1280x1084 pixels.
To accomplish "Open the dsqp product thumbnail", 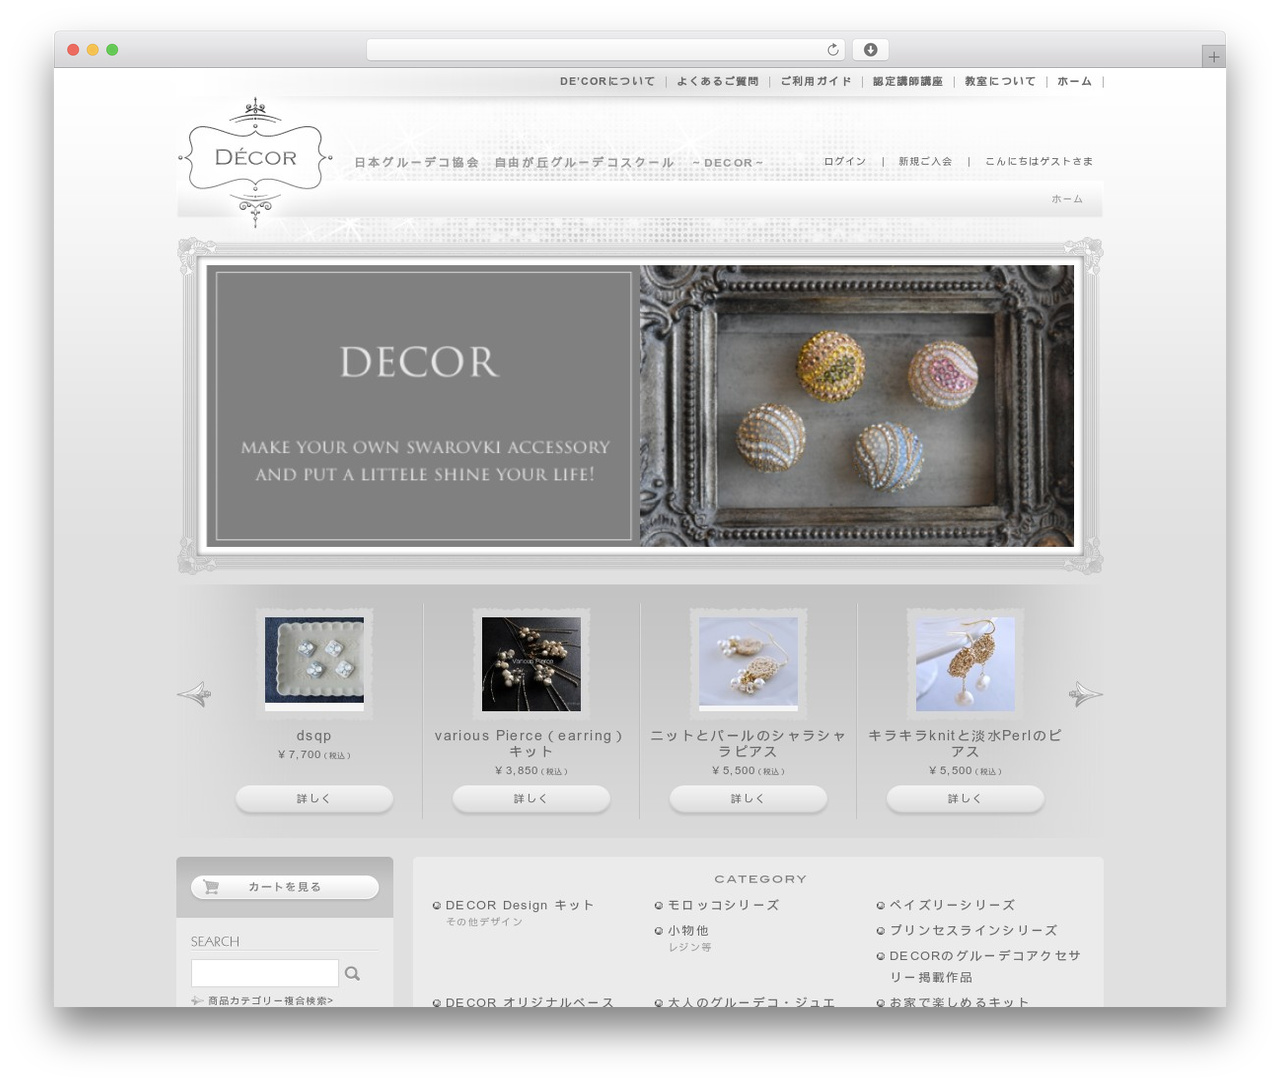I will [314, 664].
